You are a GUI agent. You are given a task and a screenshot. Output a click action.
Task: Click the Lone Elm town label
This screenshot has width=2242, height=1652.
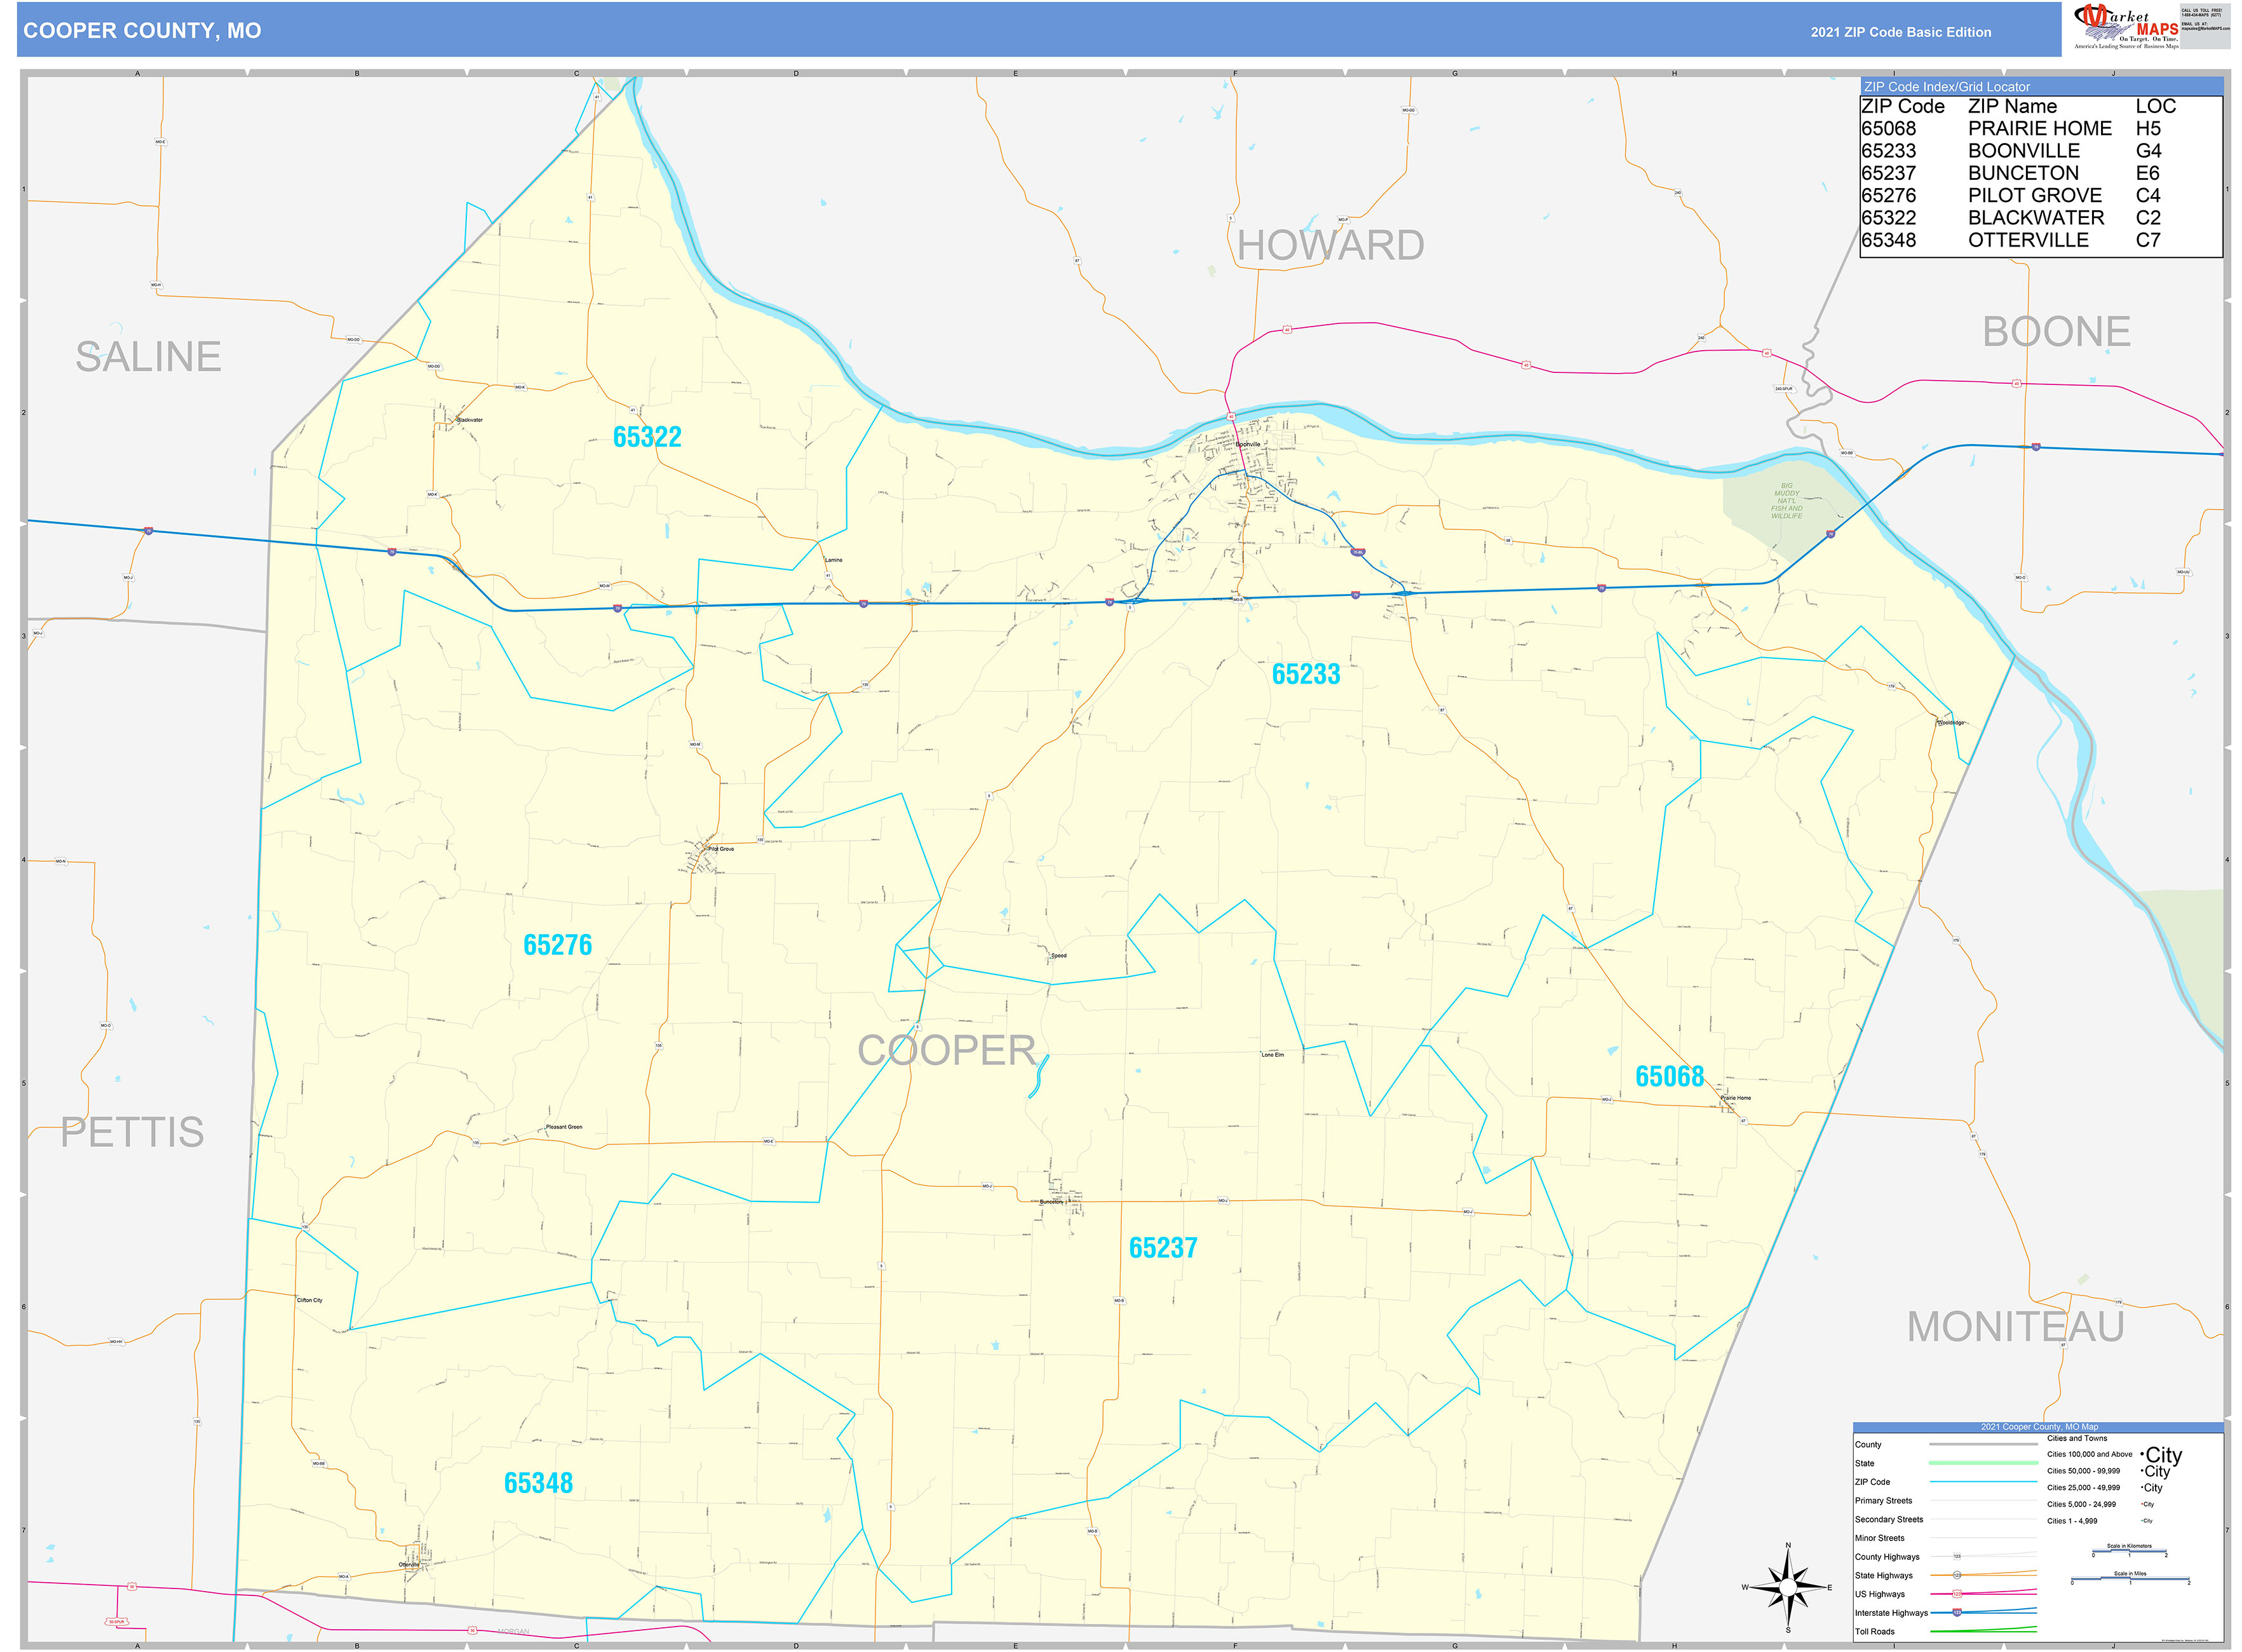(1272, 1055)
